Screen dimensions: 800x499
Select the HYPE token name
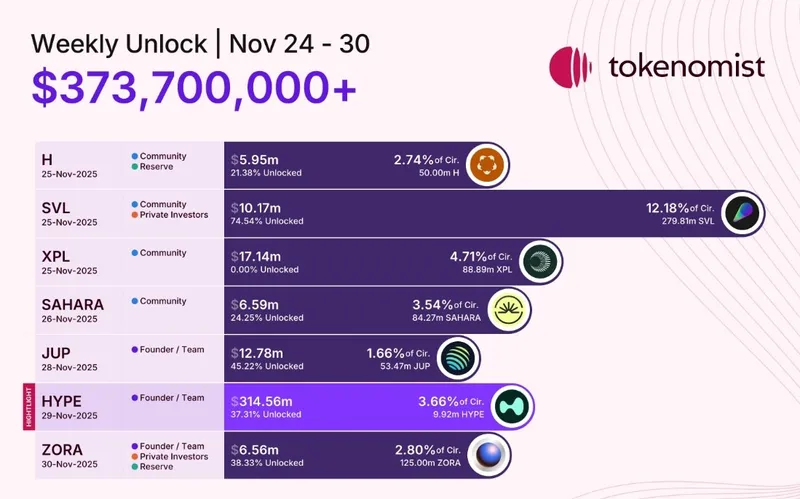coord(62,401)
